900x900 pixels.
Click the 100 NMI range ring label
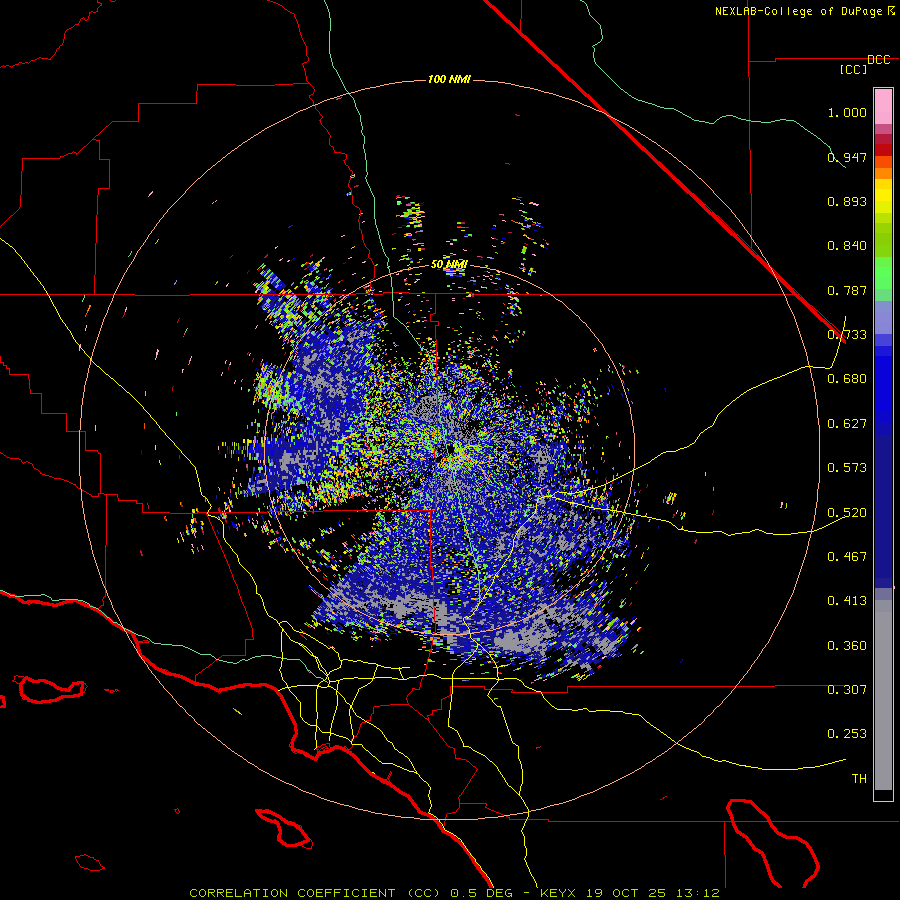pos(449,79)
